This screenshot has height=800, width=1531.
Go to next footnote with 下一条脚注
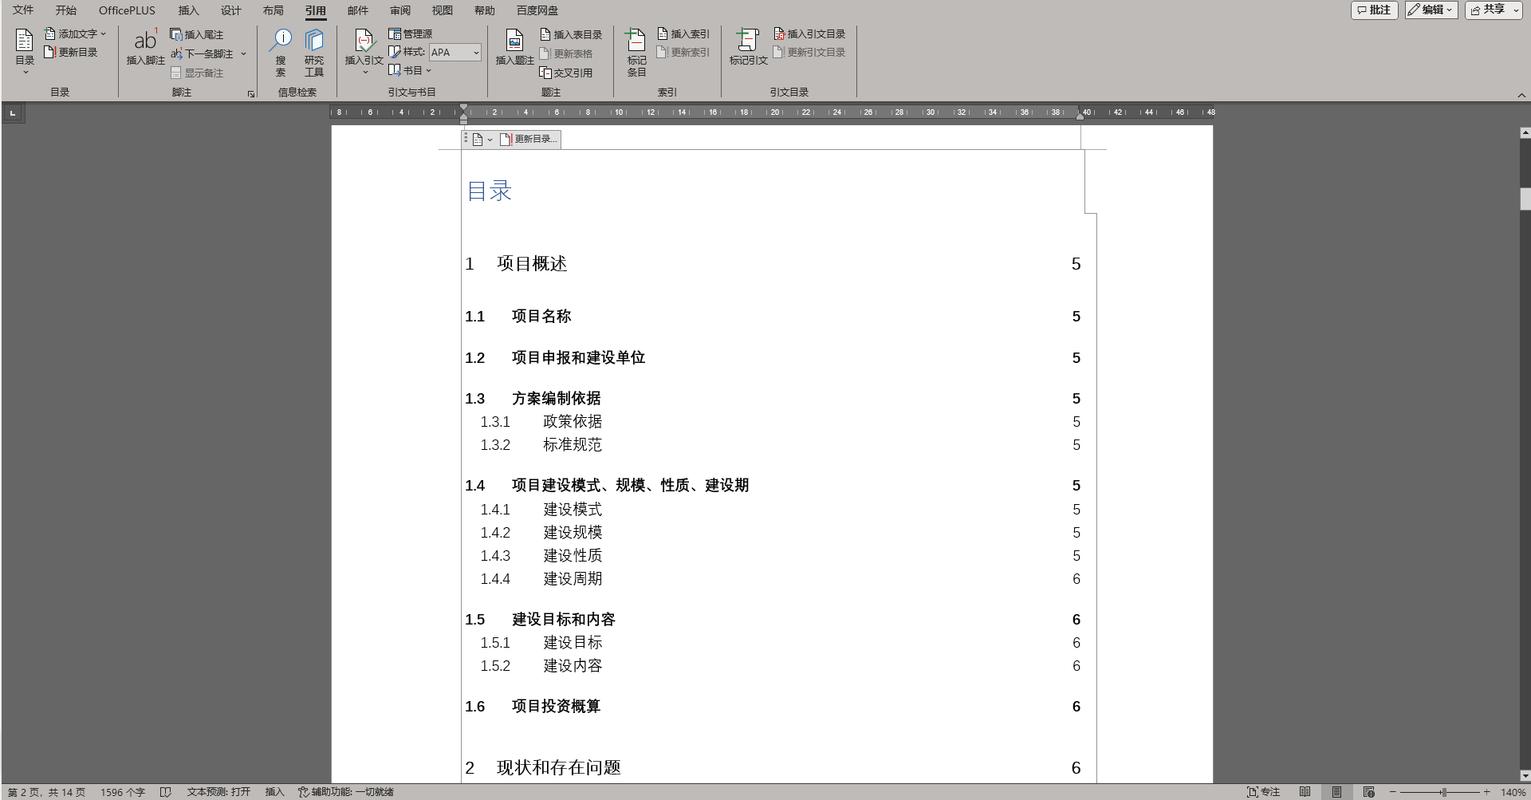click(202, 53)
